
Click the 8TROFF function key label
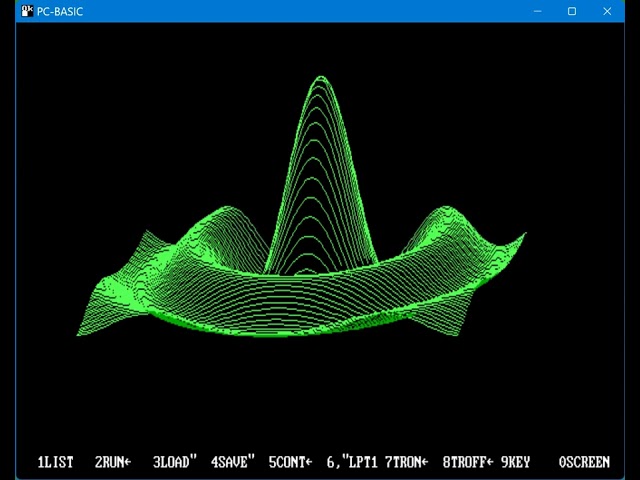point(468,462)
